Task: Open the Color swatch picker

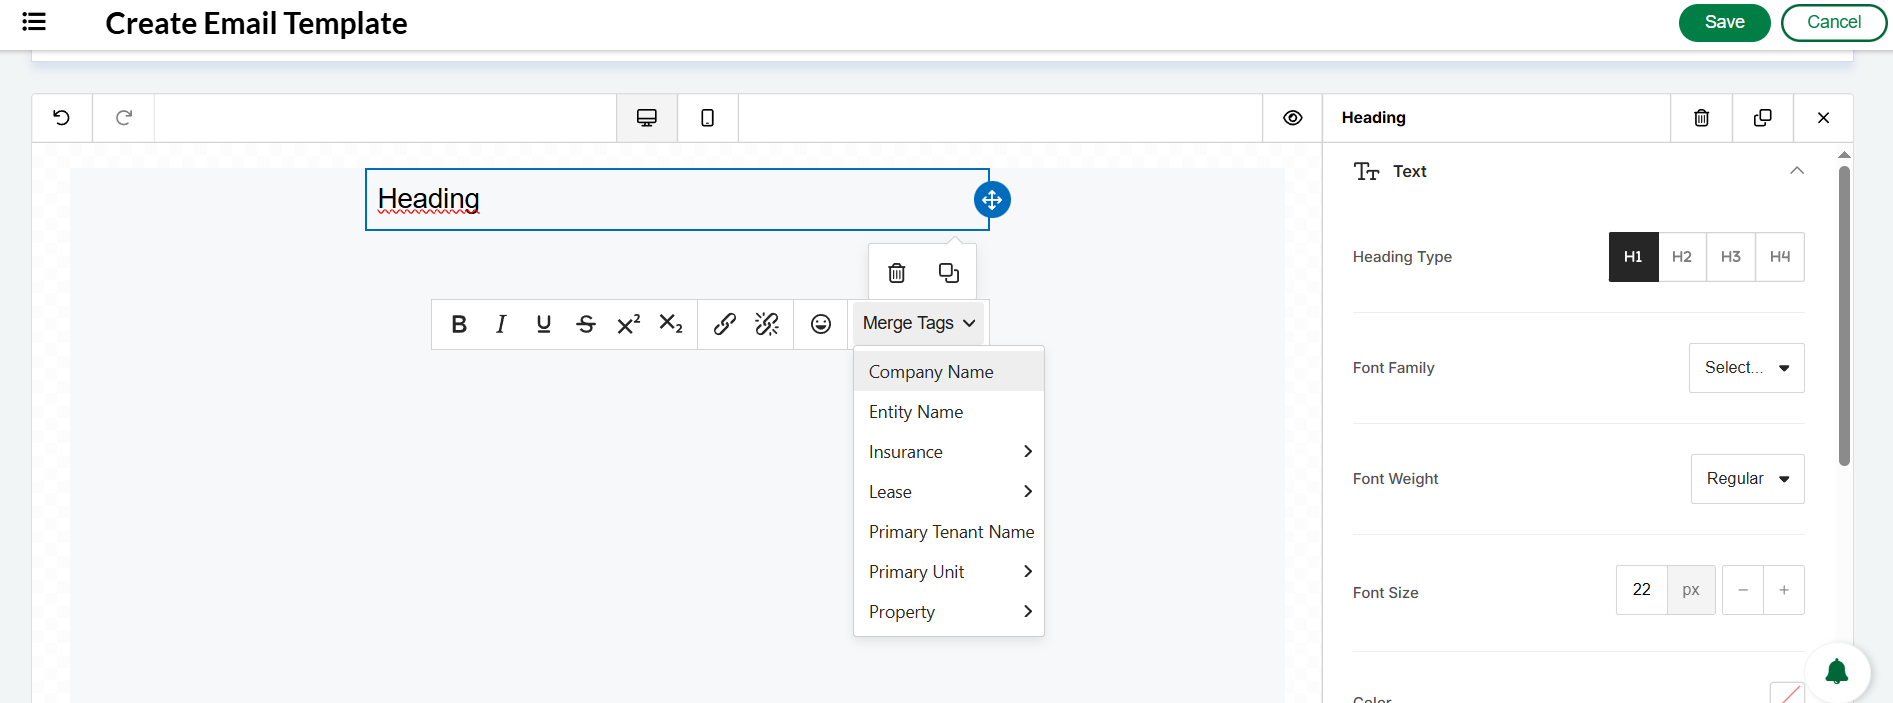Action: pos(1787,693)
